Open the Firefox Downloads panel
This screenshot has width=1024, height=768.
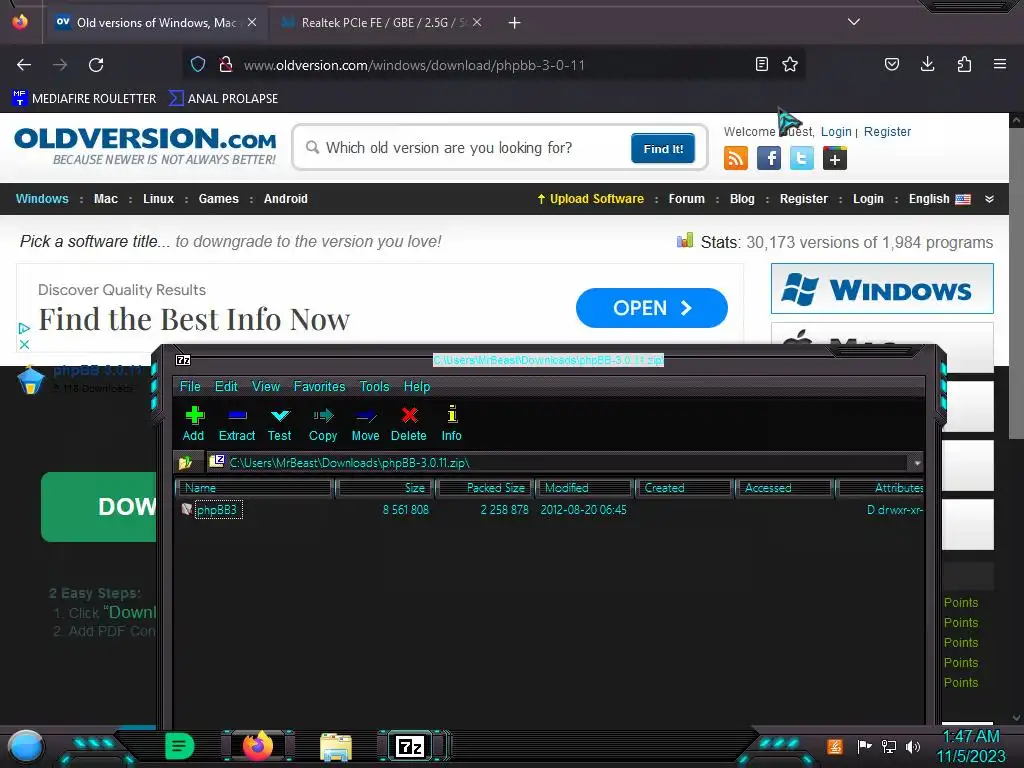click(x=927, y=64)
